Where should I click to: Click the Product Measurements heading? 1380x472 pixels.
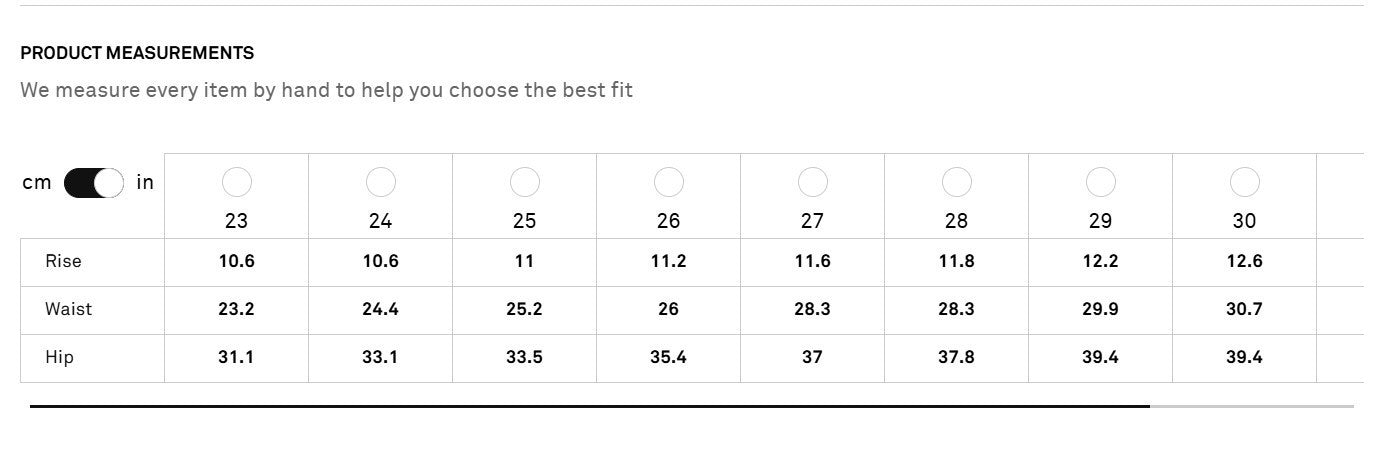(x=137, y=53)
